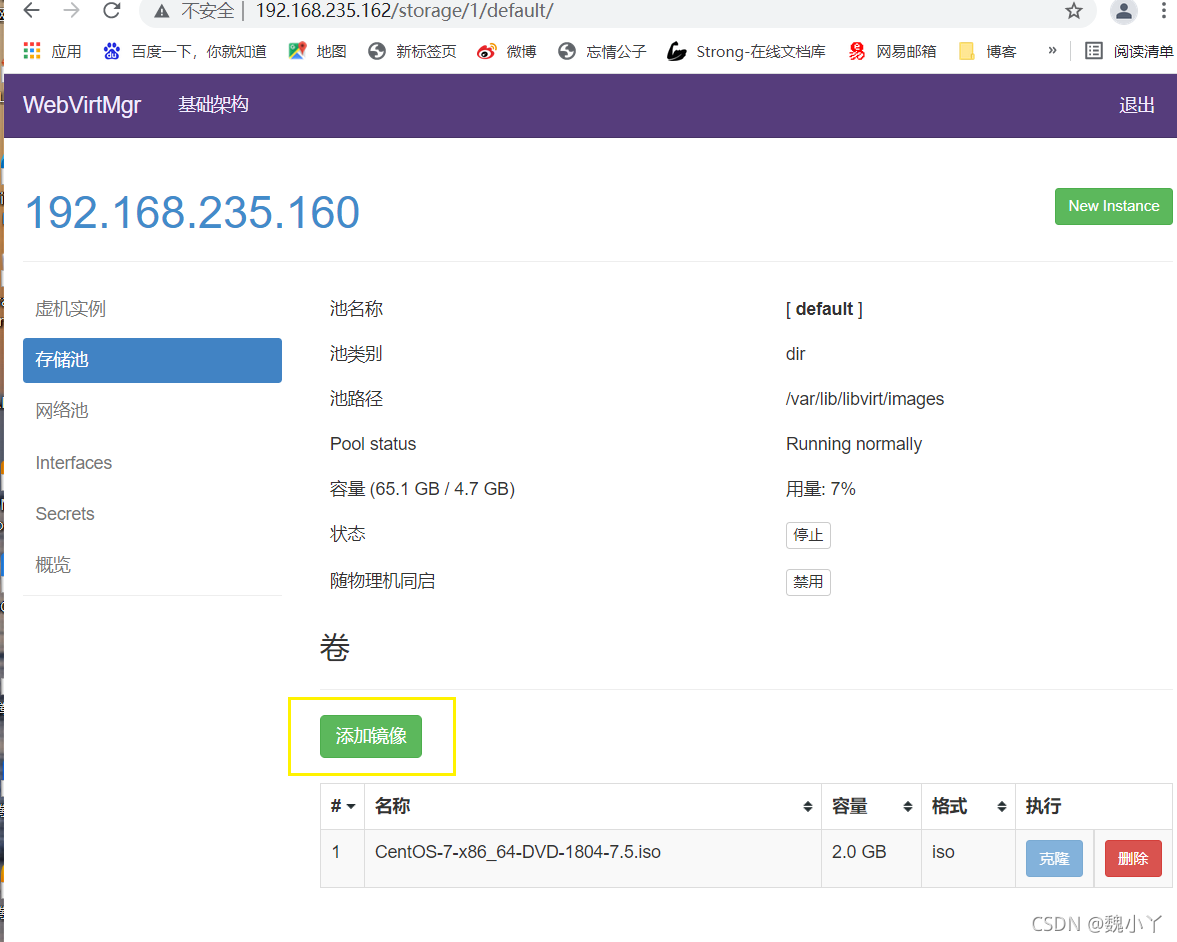This screenshot has height=942, width=1177.
Task: Open the 概览 sidebar item
Action: tap(152, 564)
